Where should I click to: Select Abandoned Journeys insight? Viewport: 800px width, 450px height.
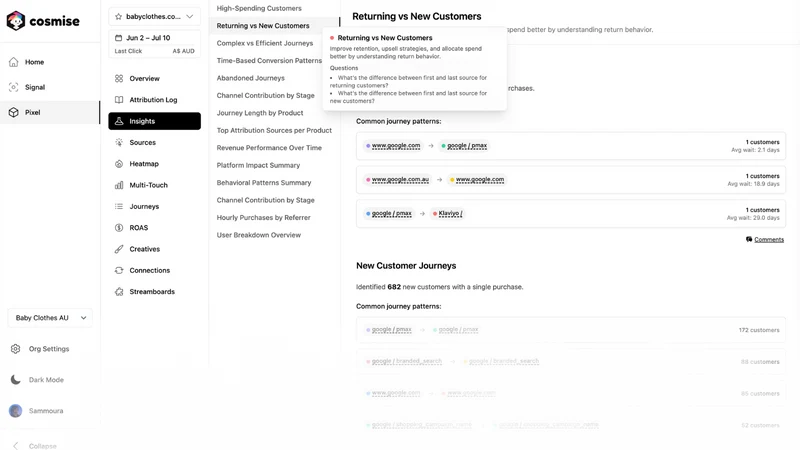point(251,78)
